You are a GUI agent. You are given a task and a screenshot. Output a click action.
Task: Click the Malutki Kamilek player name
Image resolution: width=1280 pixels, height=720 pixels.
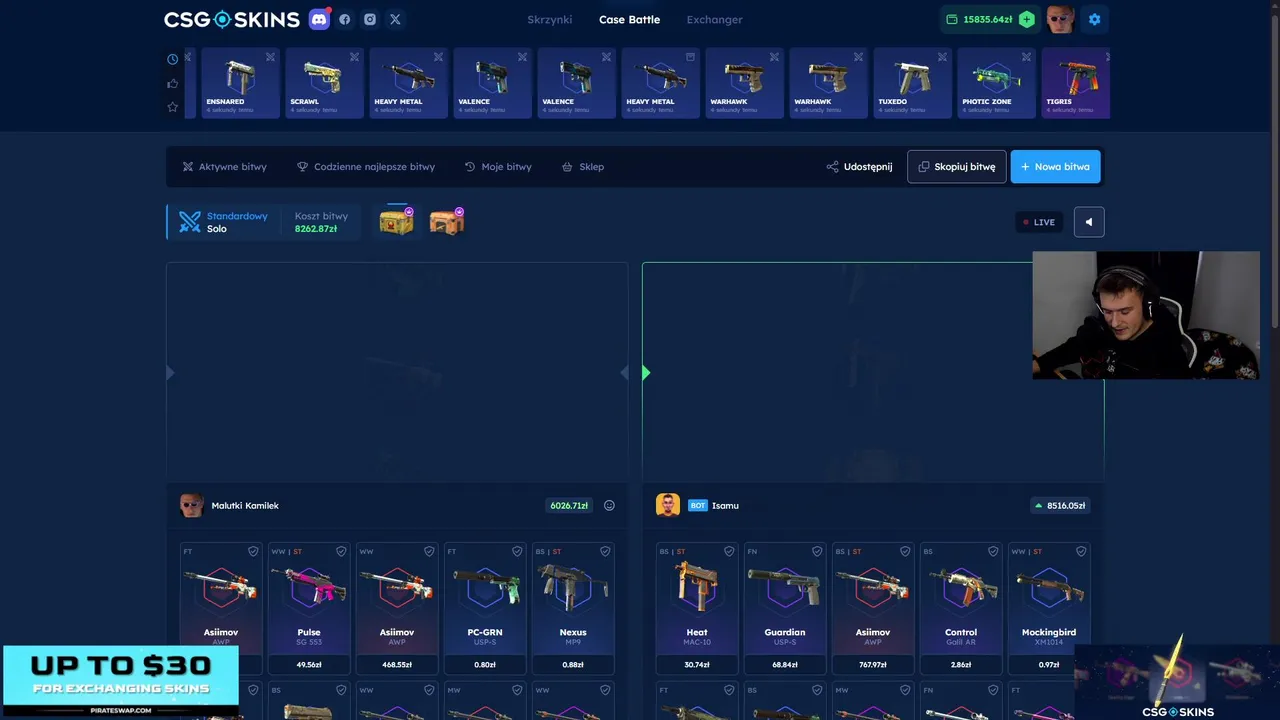point(245,505)
